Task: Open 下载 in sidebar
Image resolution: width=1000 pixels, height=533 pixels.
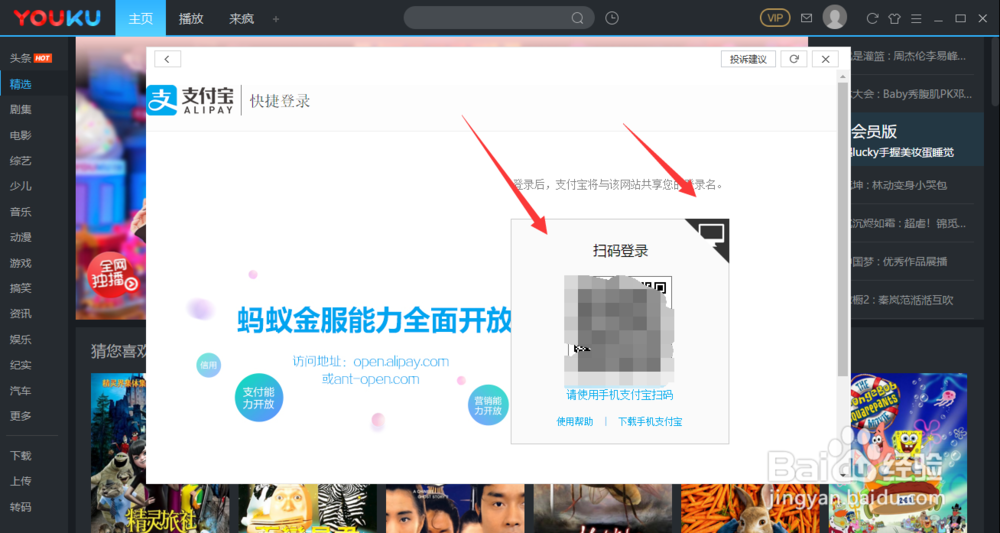Action: pos(21,456)
